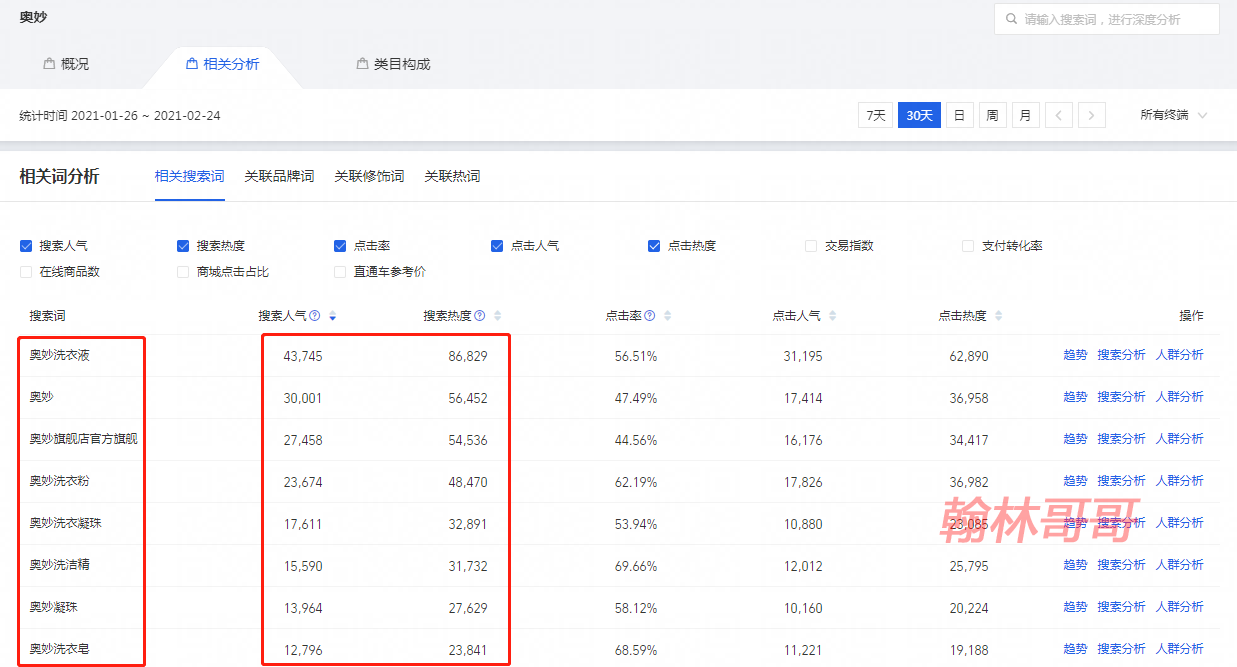Open 趋势 for 奥妙 row

pos(1075,397)
